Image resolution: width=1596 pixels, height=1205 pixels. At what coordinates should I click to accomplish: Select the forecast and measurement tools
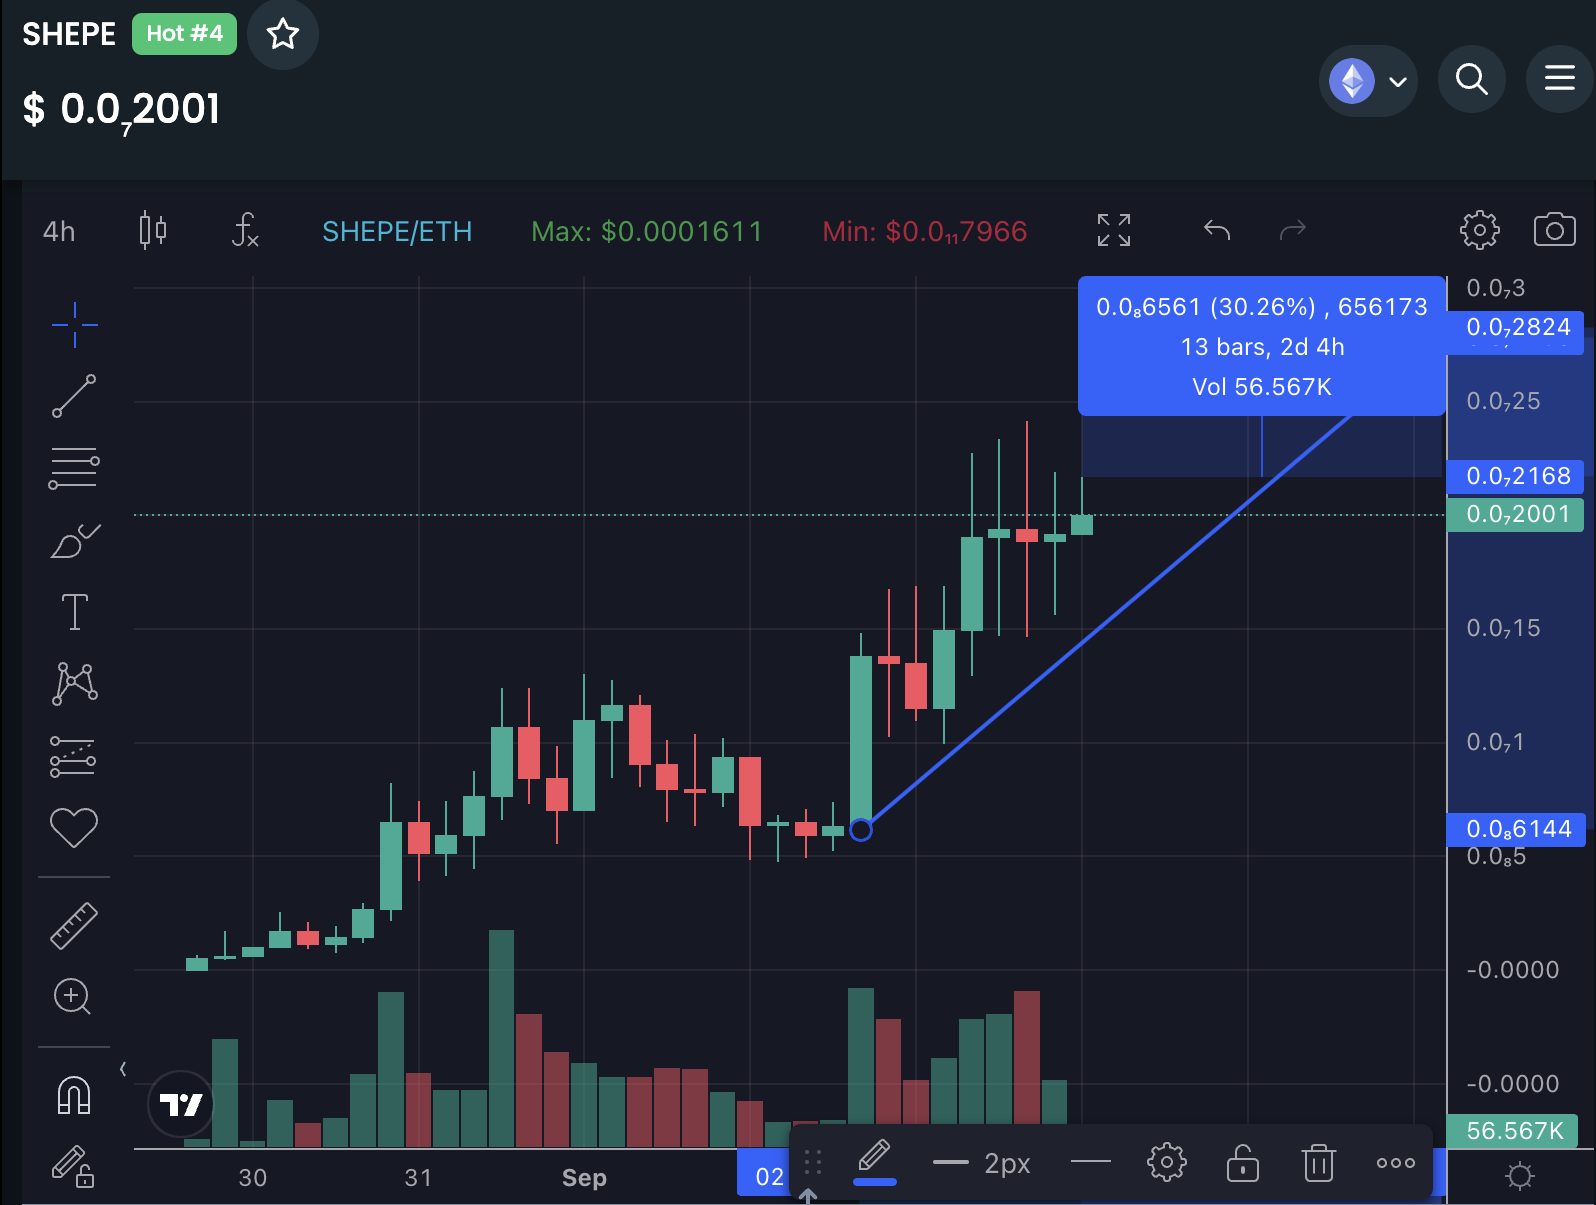[x=73, y=757]
